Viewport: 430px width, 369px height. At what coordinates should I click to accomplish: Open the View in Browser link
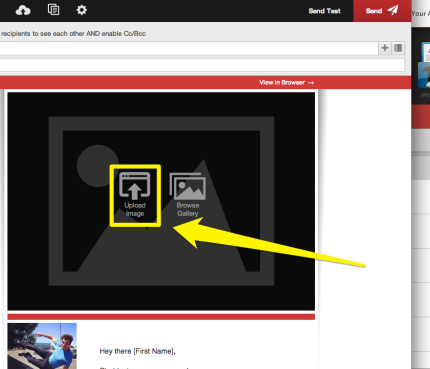[x=287, y=82]
